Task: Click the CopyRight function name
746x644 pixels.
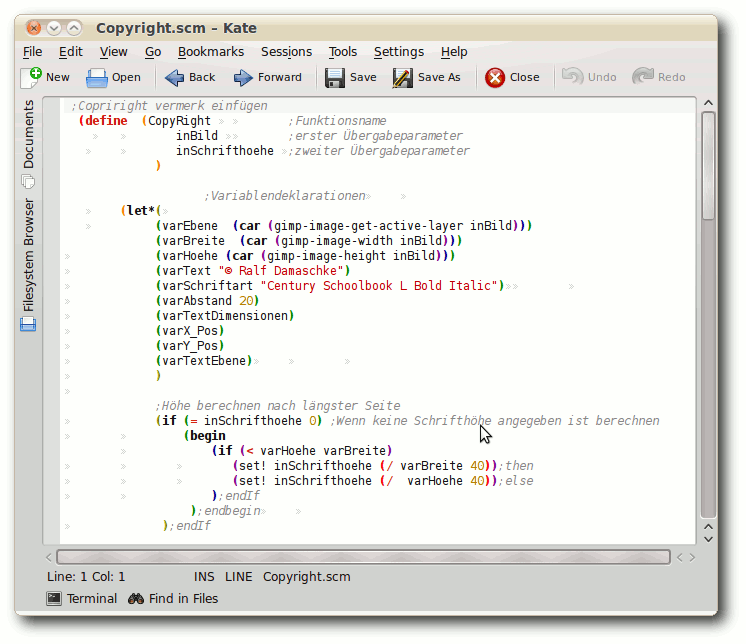Action: click(179, 121)
